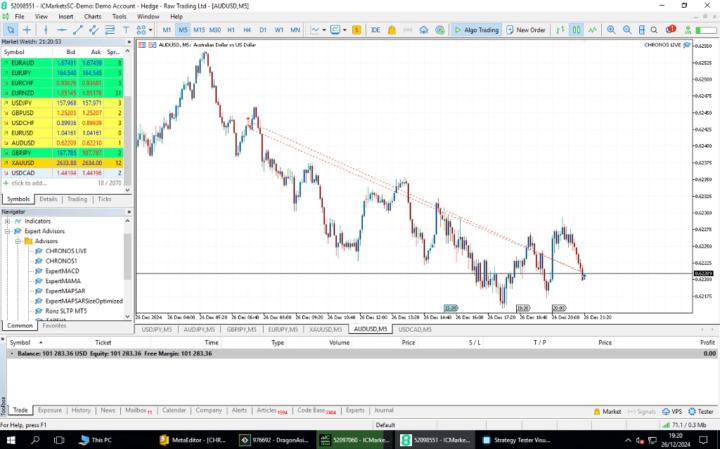Viewport: 720px width, 449px height.
Task: Switch timeframe to H1
Action: coord(231,30)
